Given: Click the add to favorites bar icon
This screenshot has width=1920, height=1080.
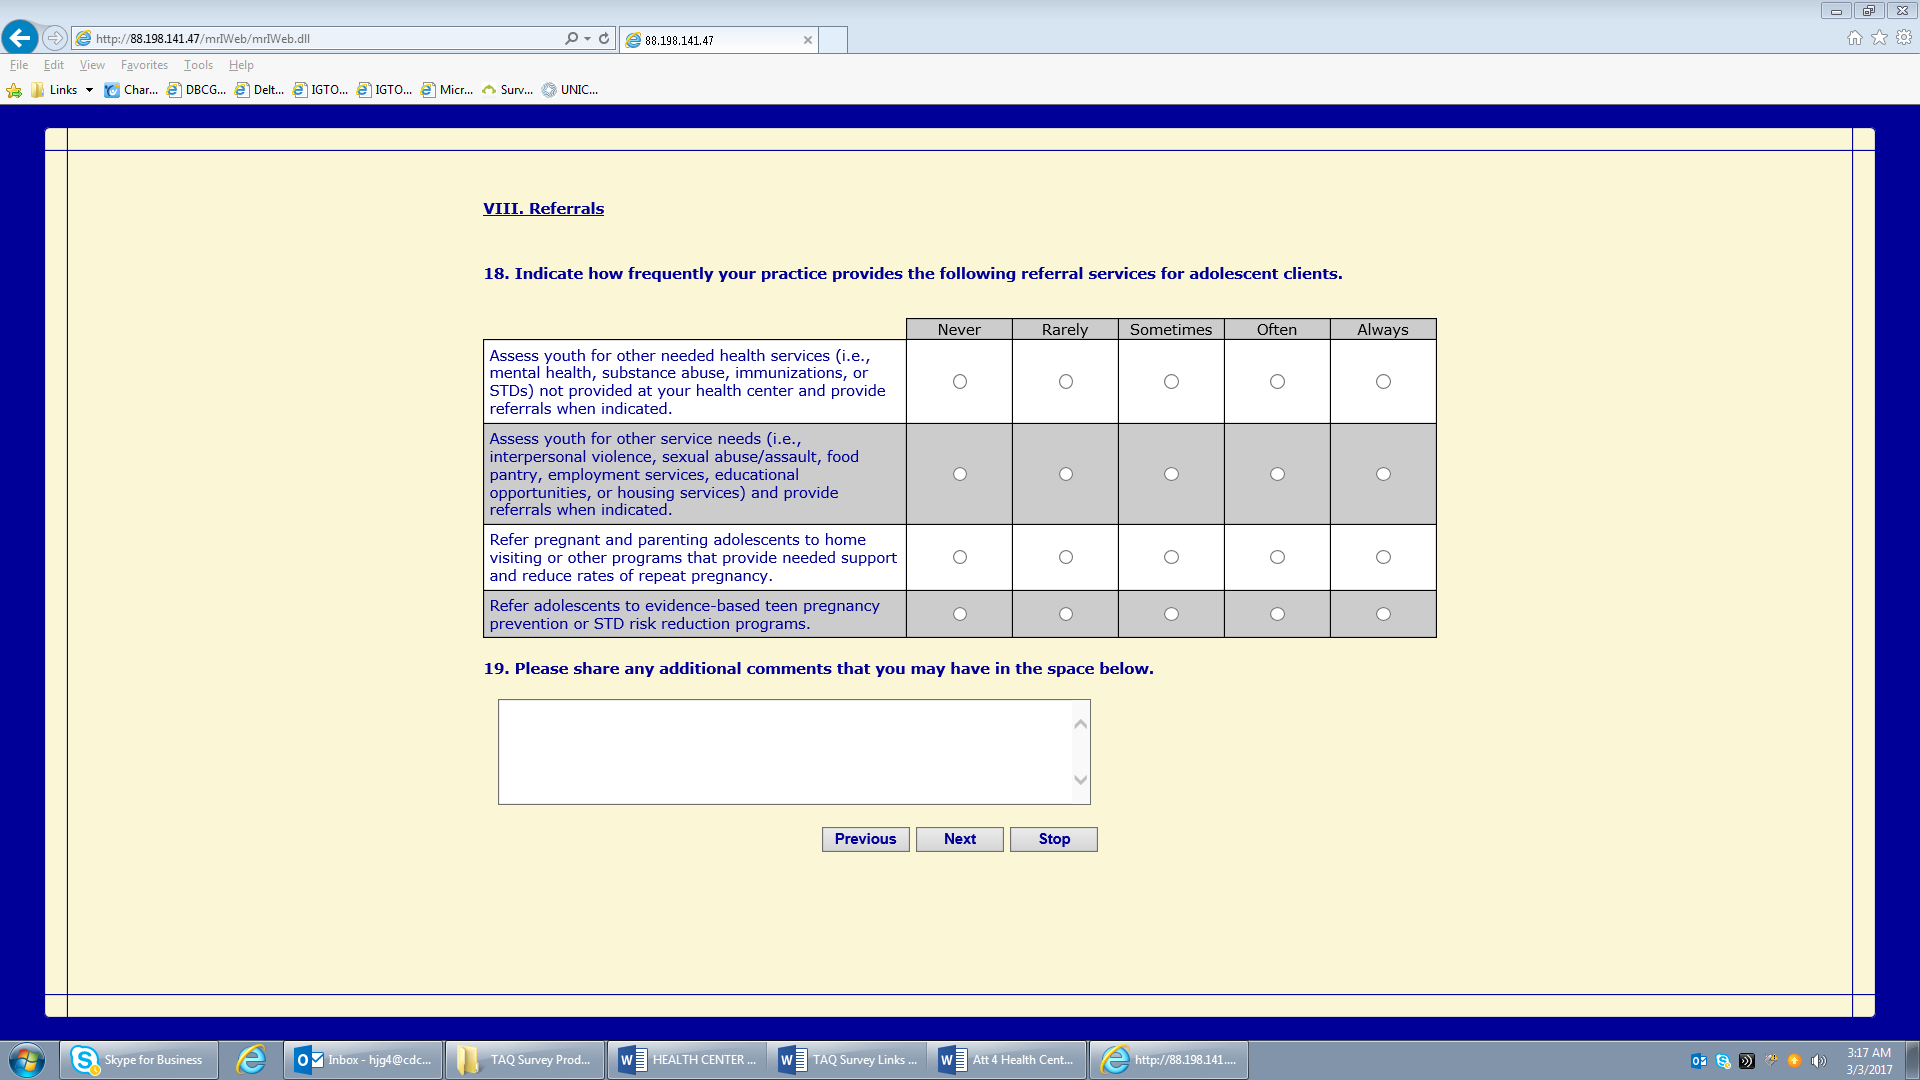Looking at the screenshot, I should pos(14,90).
